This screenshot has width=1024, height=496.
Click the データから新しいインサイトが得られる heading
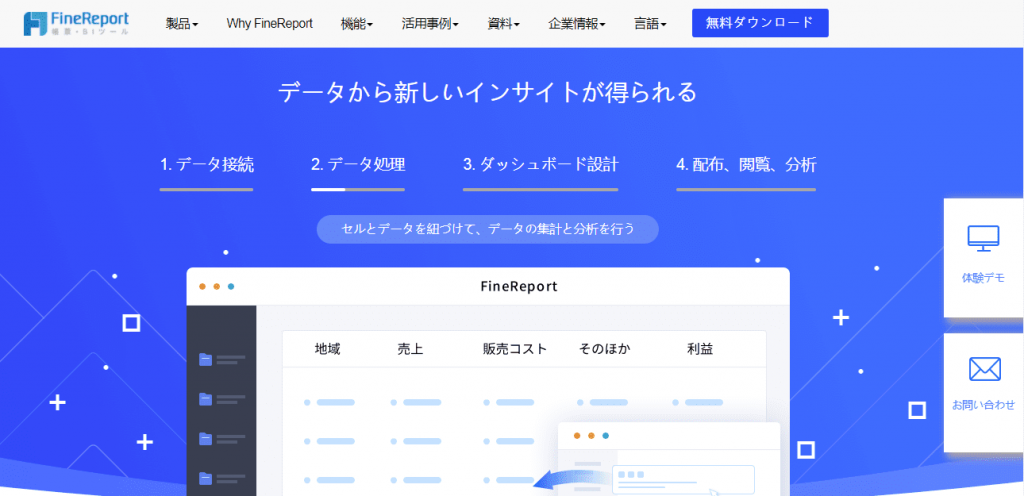(488, 93)
